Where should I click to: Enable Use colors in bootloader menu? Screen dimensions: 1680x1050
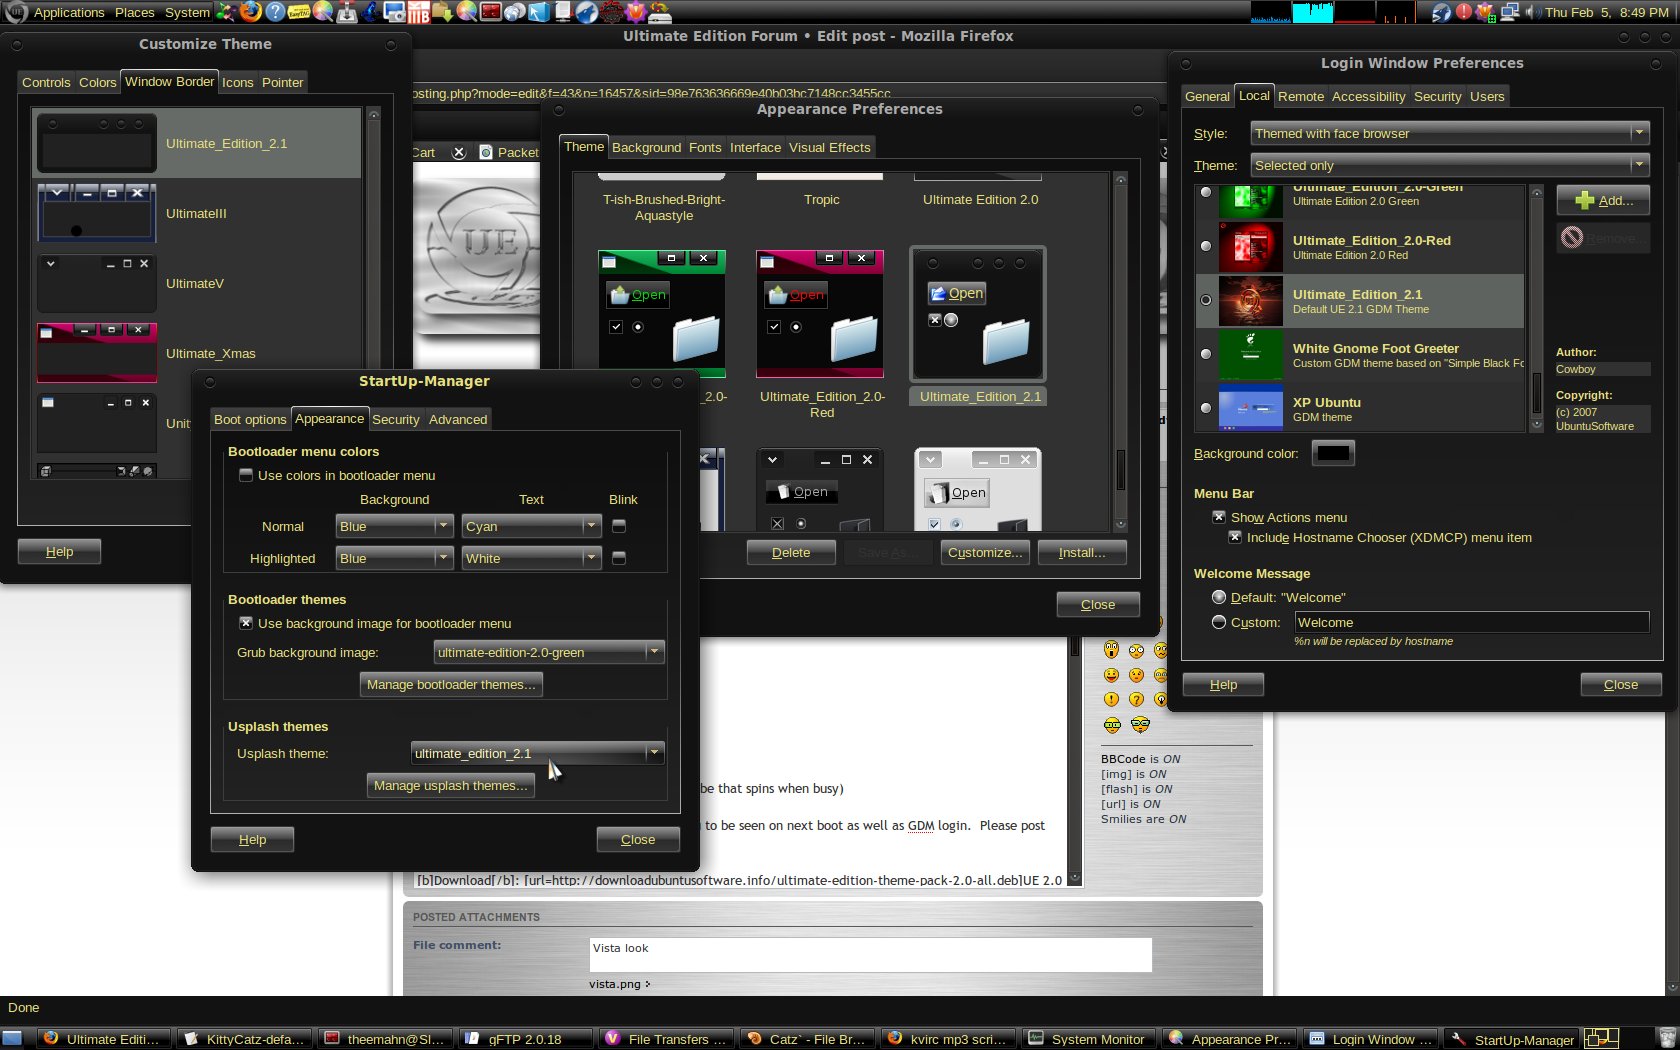coord(245,475)
